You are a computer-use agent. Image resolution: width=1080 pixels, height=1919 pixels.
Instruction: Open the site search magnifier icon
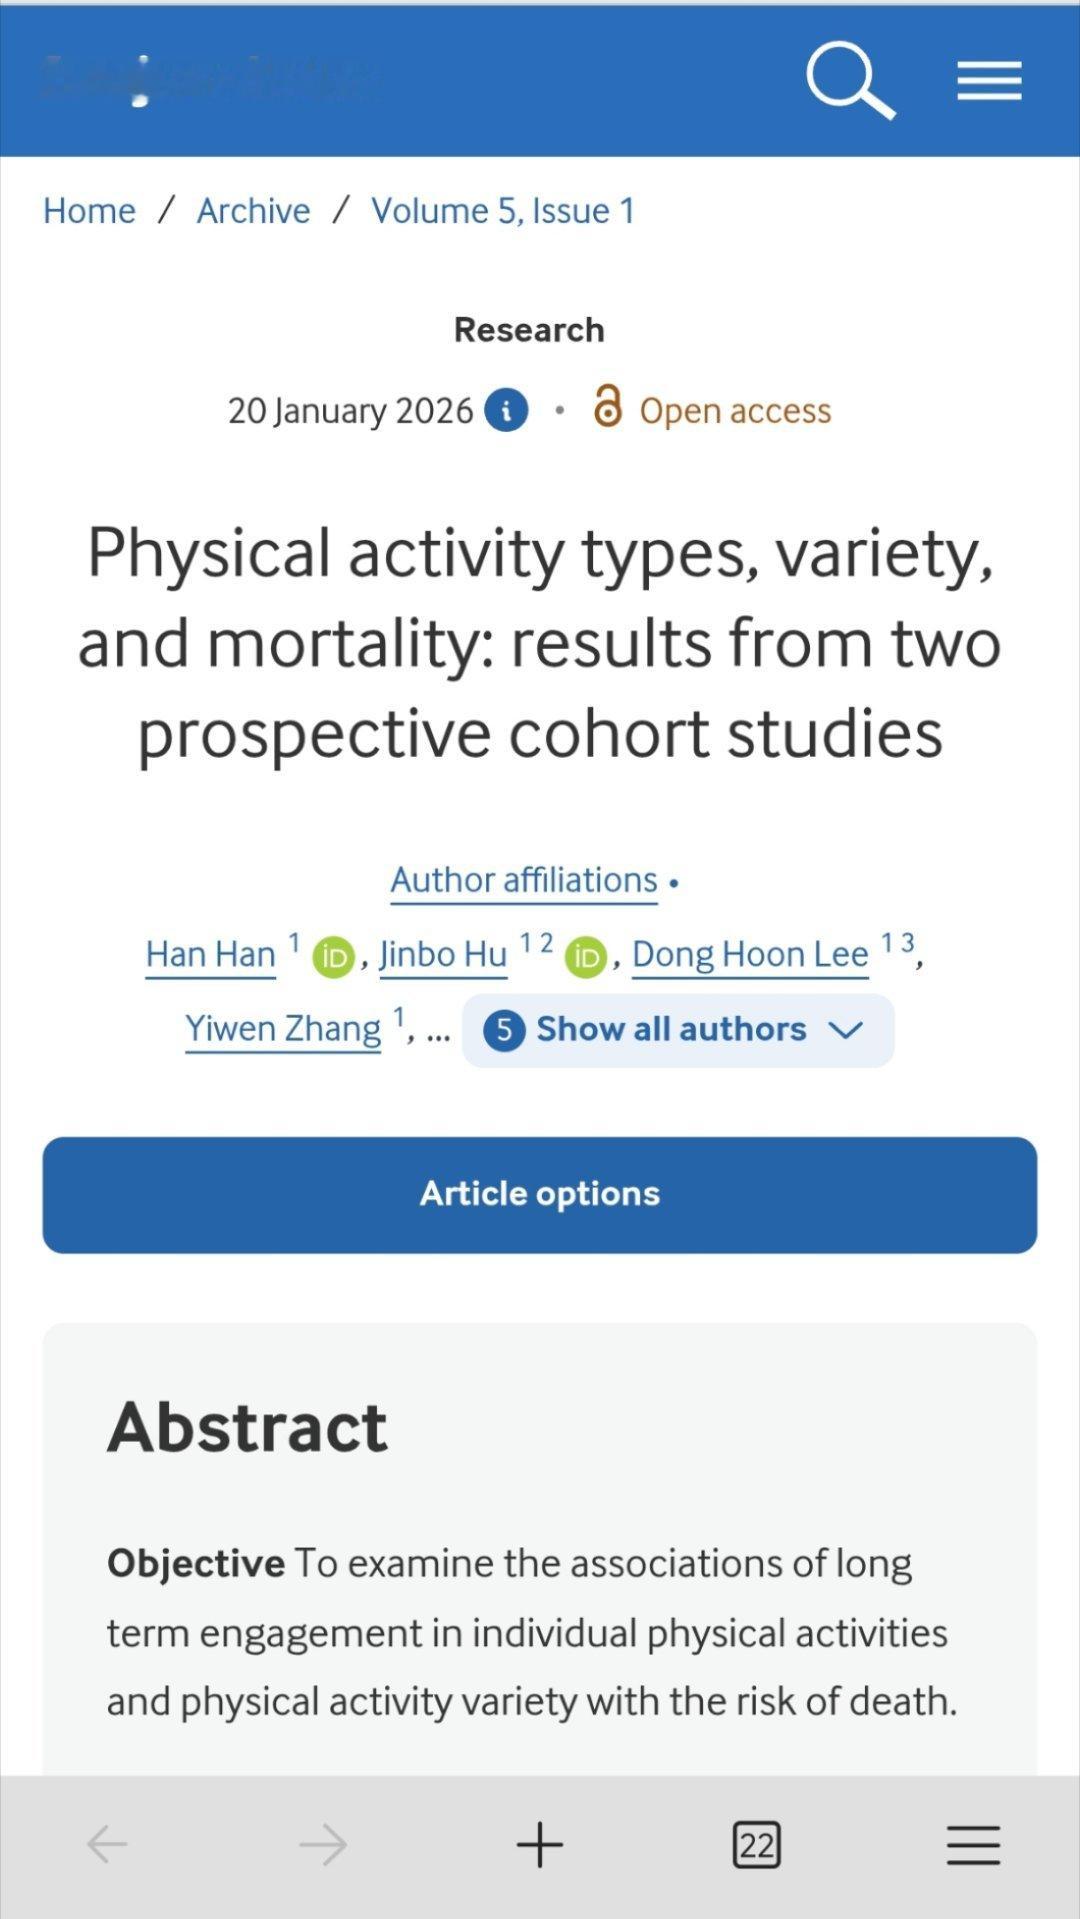point(850,80)
